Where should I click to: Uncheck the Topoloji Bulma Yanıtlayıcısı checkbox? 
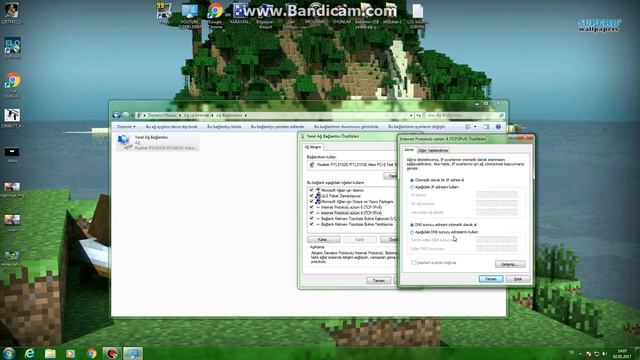tap(312, 224)
